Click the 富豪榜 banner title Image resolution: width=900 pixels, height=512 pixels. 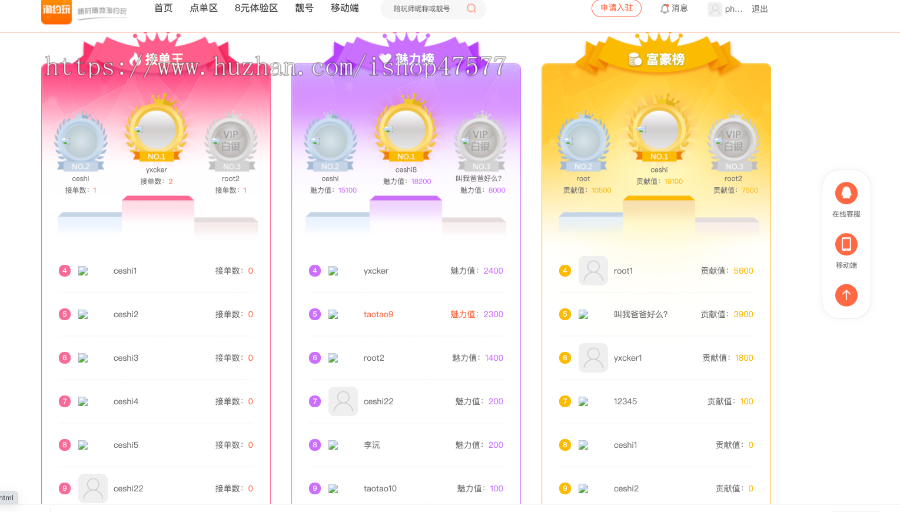pyautogui.click(x=665, y=59)
